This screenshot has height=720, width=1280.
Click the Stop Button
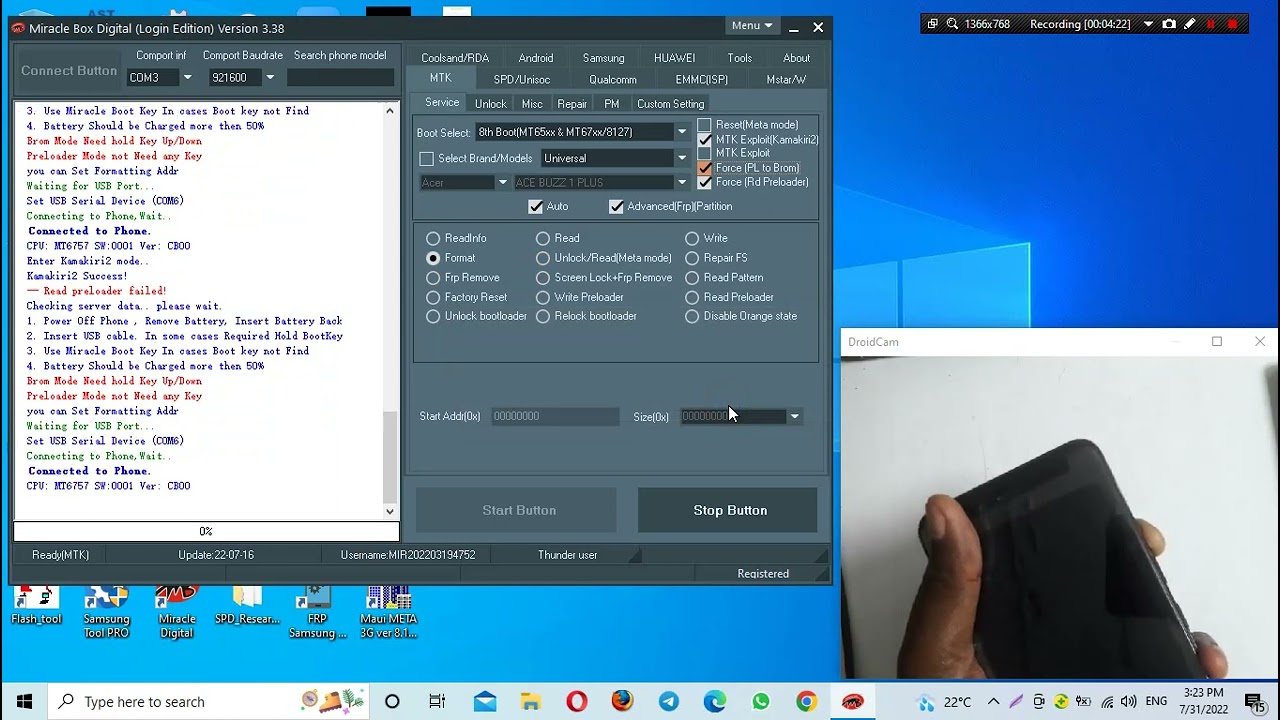pyautogui.click(x=728, y=510)
